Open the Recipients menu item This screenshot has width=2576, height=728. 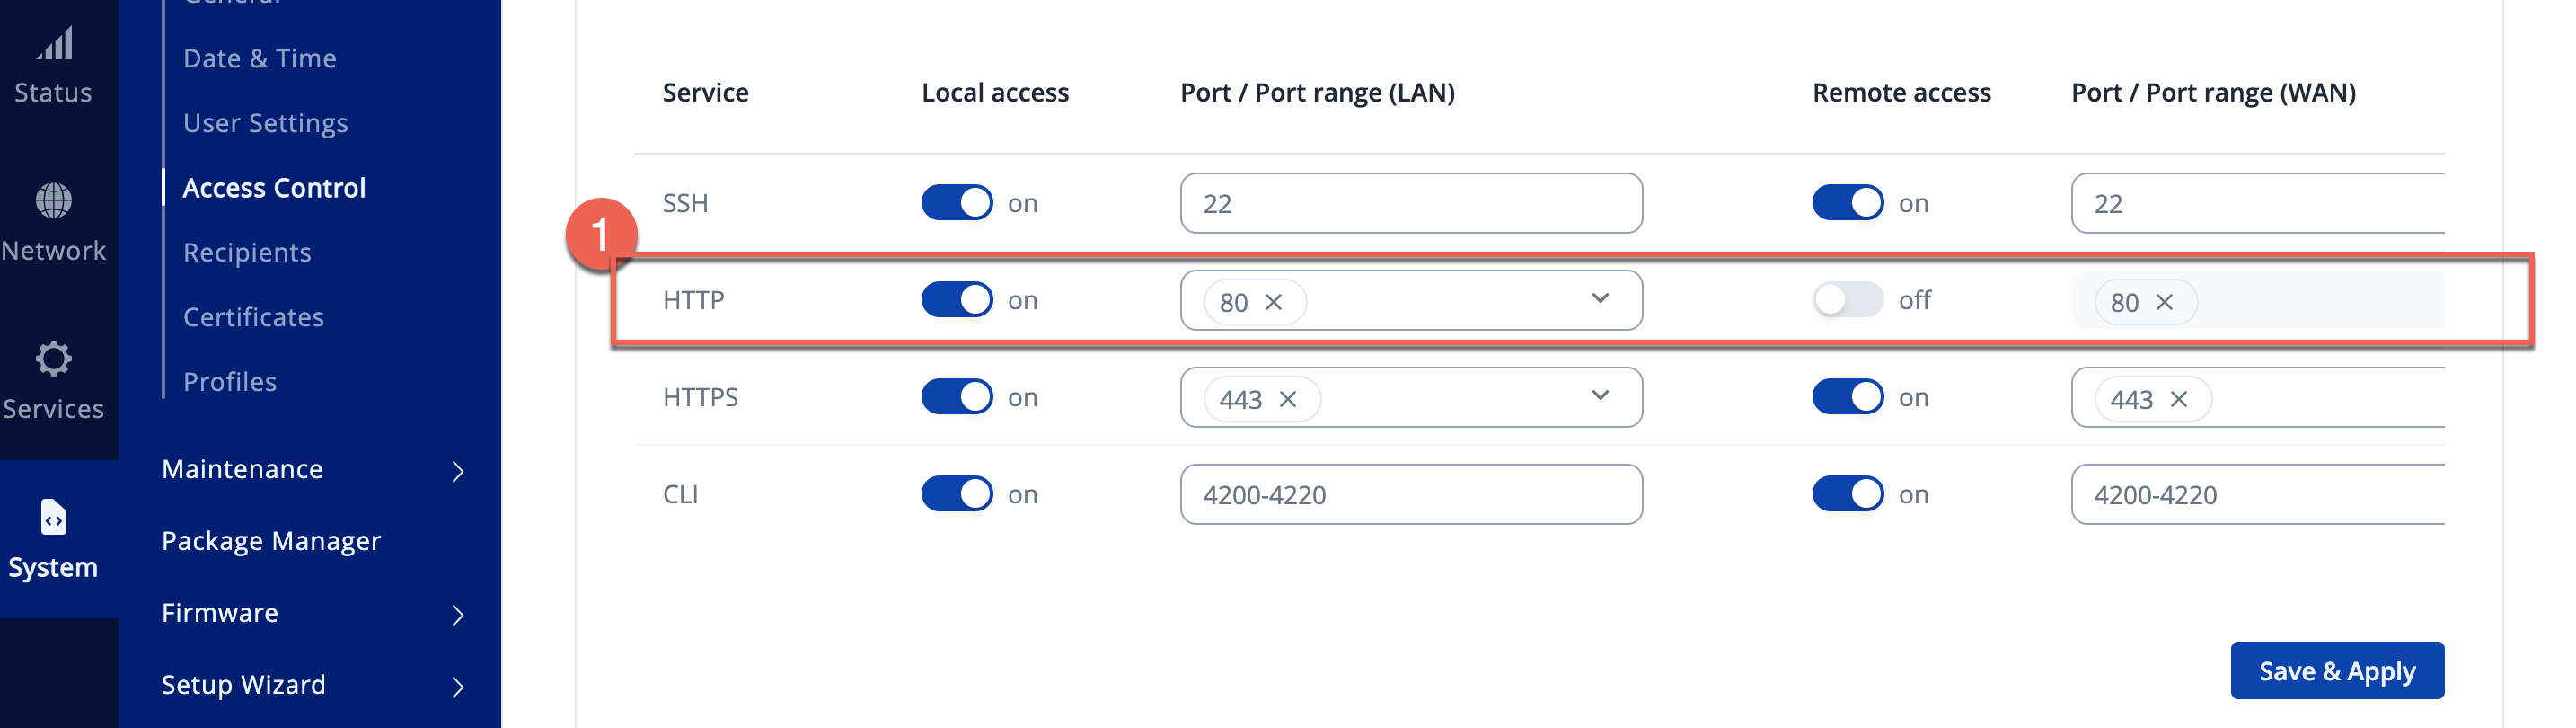[247, 252]
